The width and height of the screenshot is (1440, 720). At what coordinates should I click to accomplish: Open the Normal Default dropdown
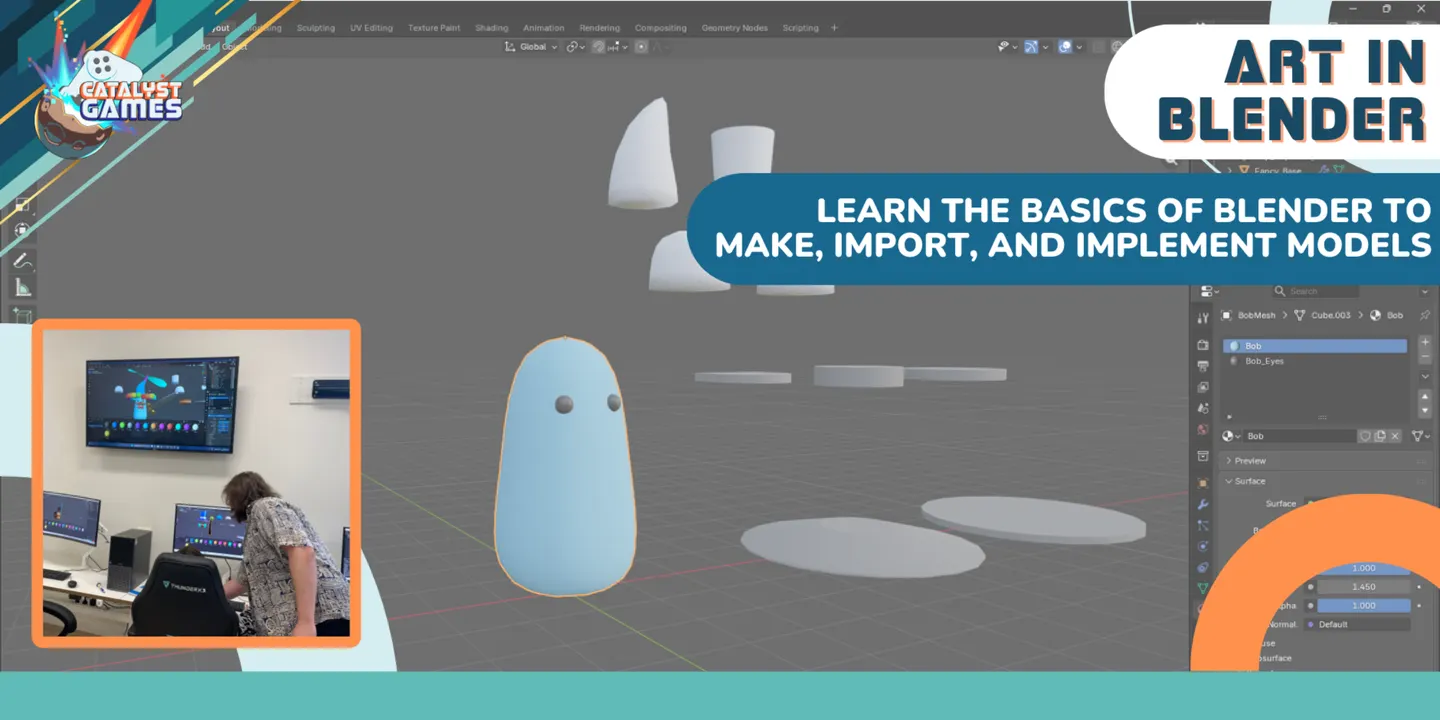1357,624
